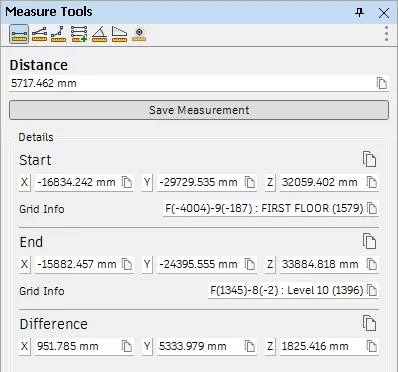Copy the Difference Z value

(372, 346)
